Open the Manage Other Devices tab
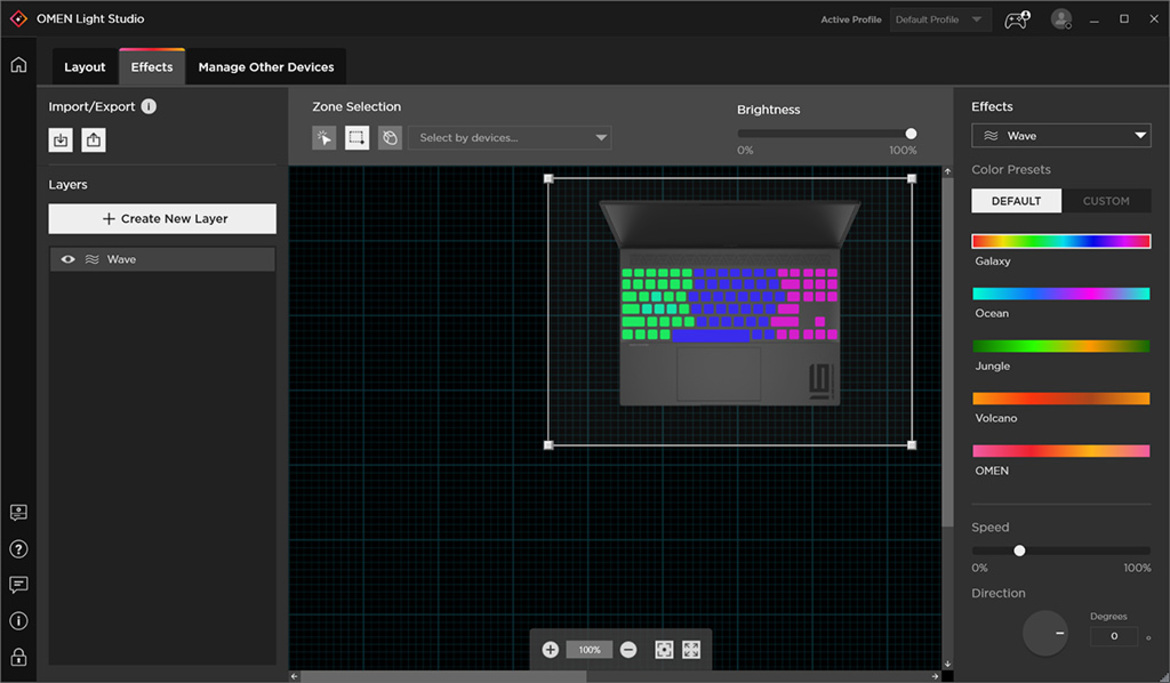 click(x=266, y=67)
